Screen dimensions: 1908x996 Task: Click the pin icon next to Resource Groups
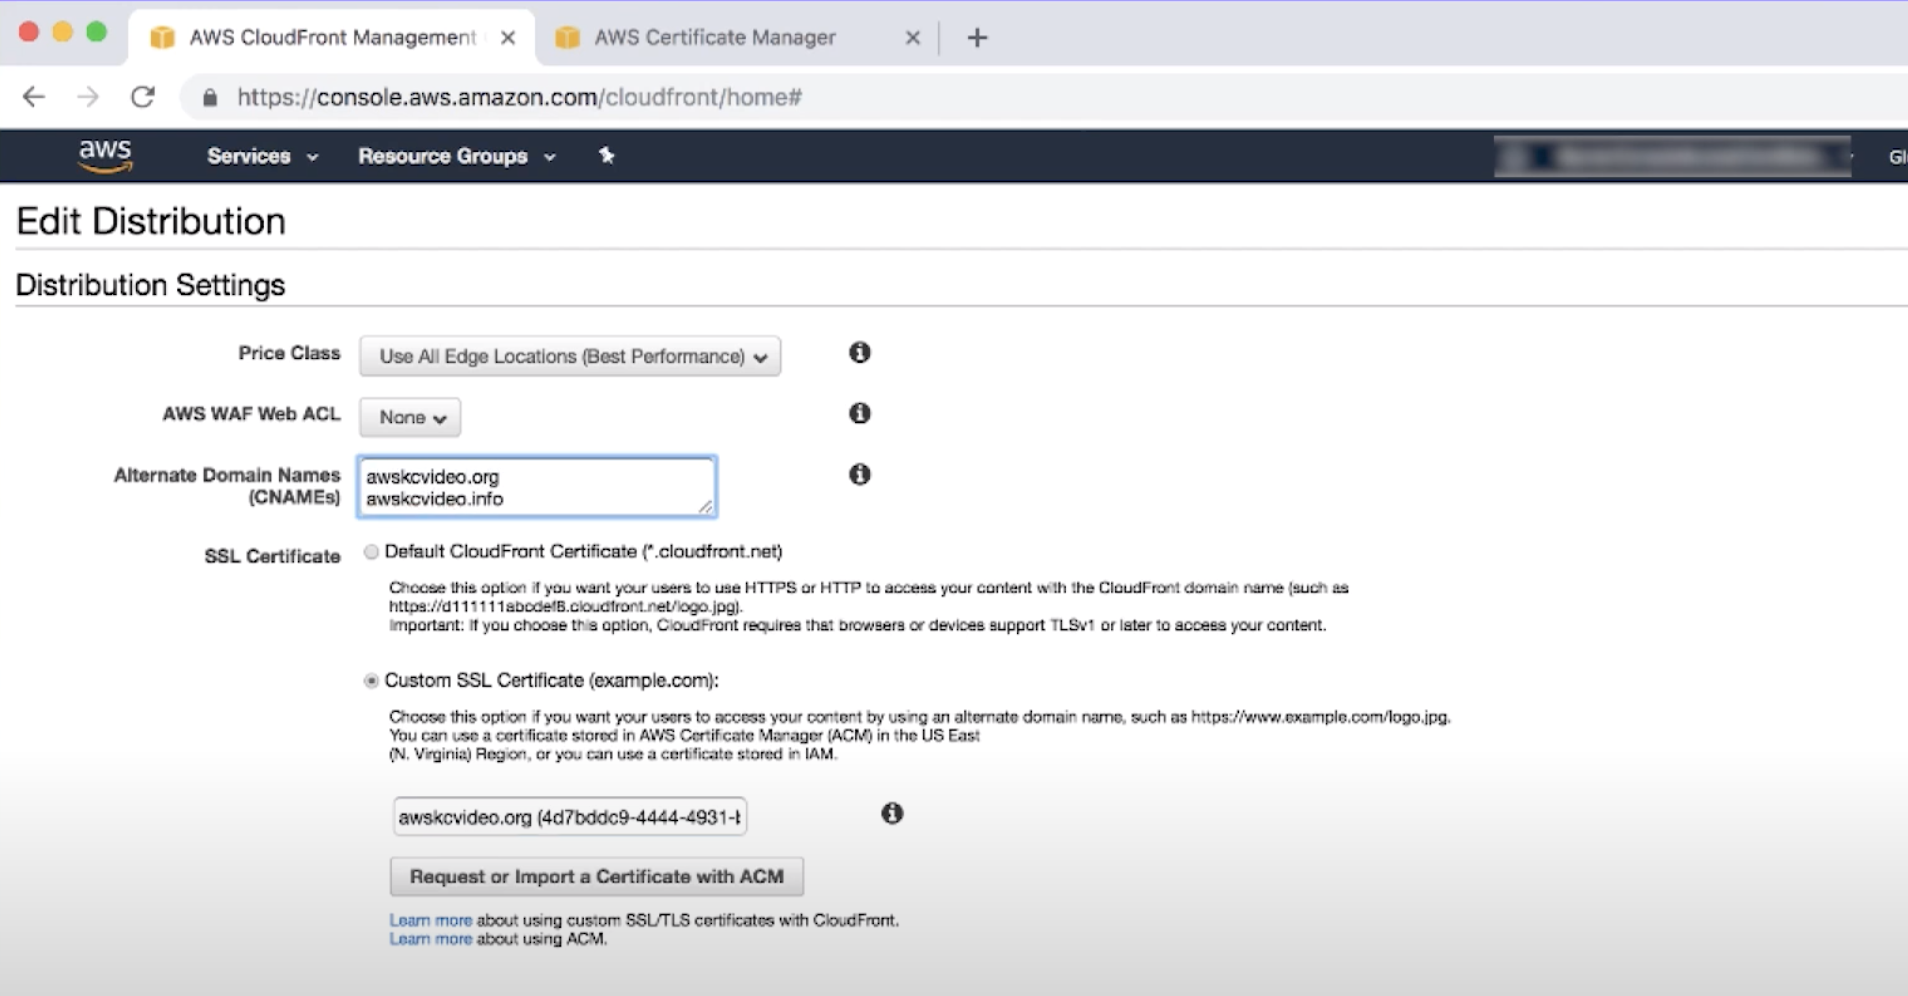click(x=607, y=156)
